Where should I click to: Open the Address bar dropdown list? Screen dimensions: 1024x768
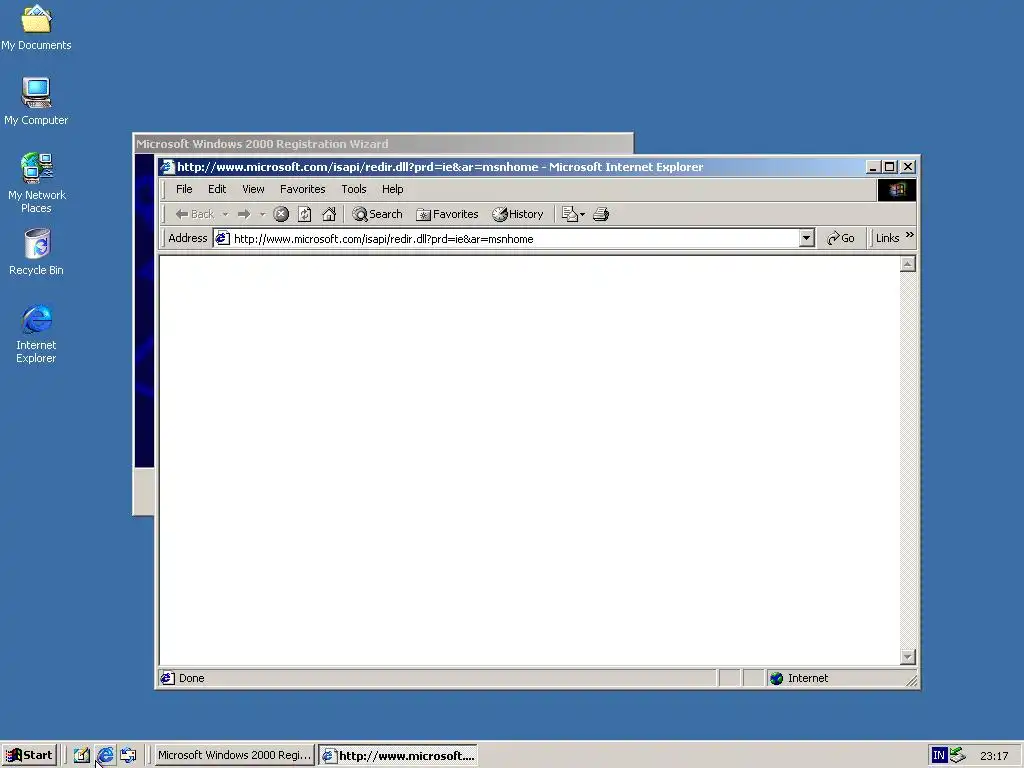point(807,238)
